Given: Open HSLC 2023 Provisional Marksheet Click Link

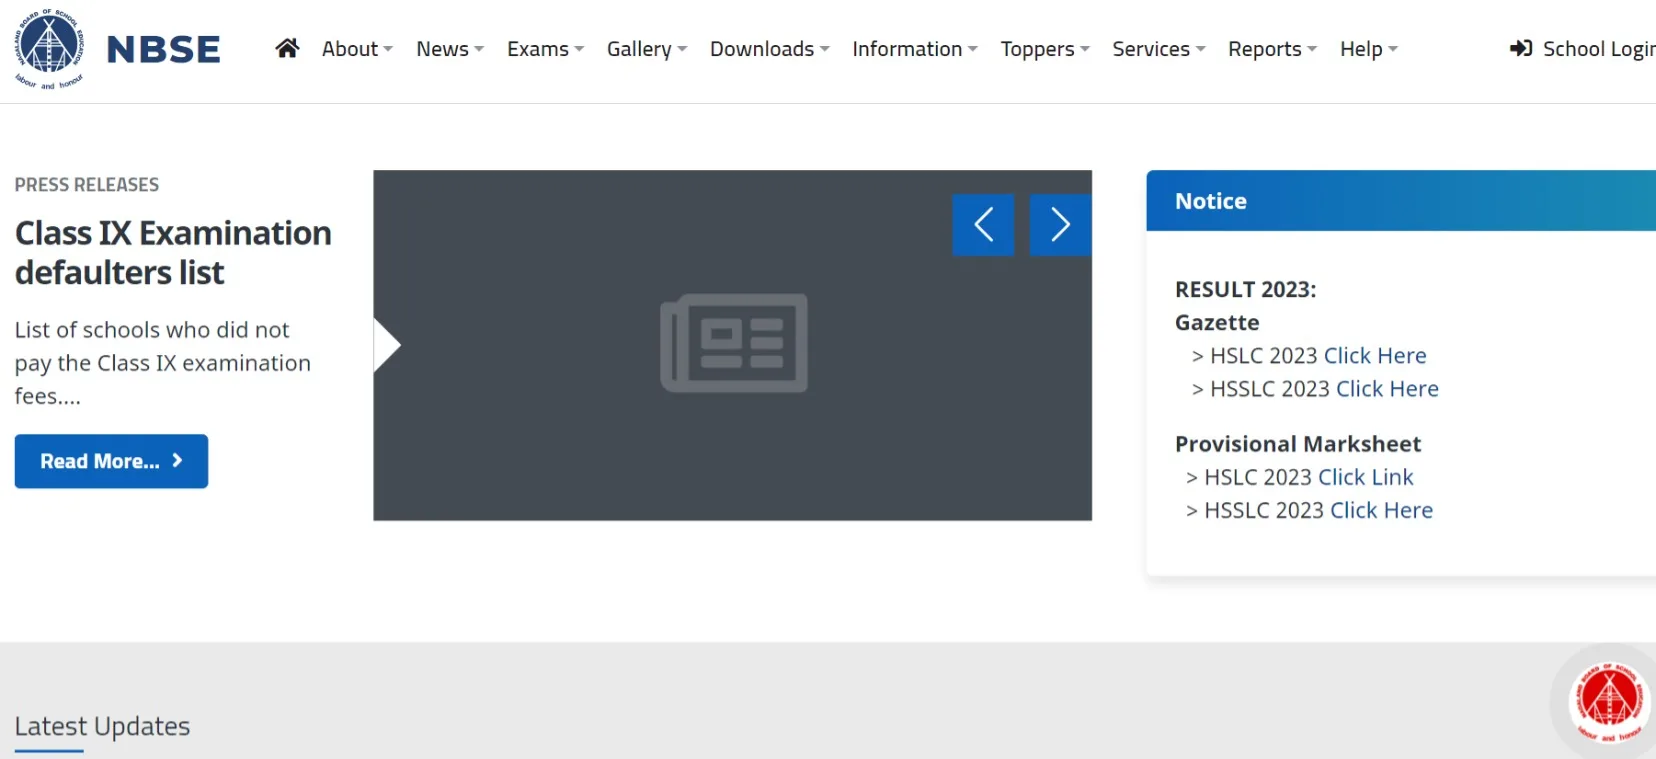Looking at the screenshot, I should pos(1365,478).
